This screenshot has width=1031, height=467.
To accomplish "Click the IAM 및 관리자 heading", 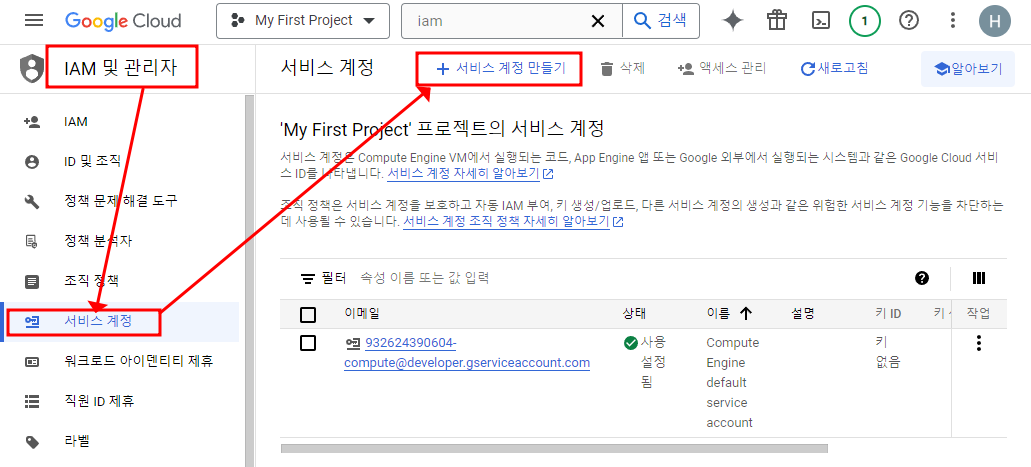I will (x=121, y=68).
